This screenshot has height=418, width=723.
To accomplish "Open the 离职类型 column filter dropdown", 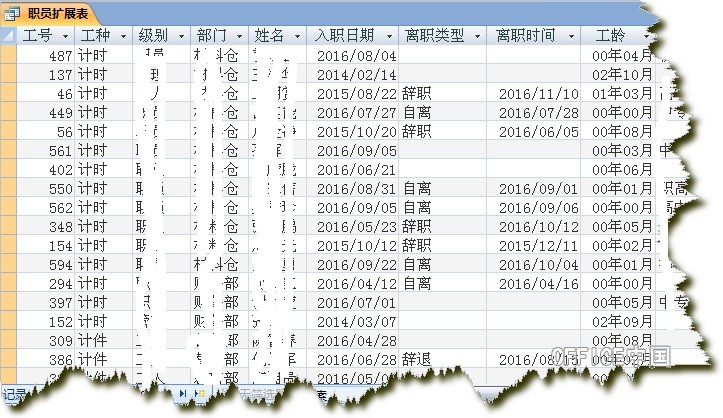I will coord(477,36).
